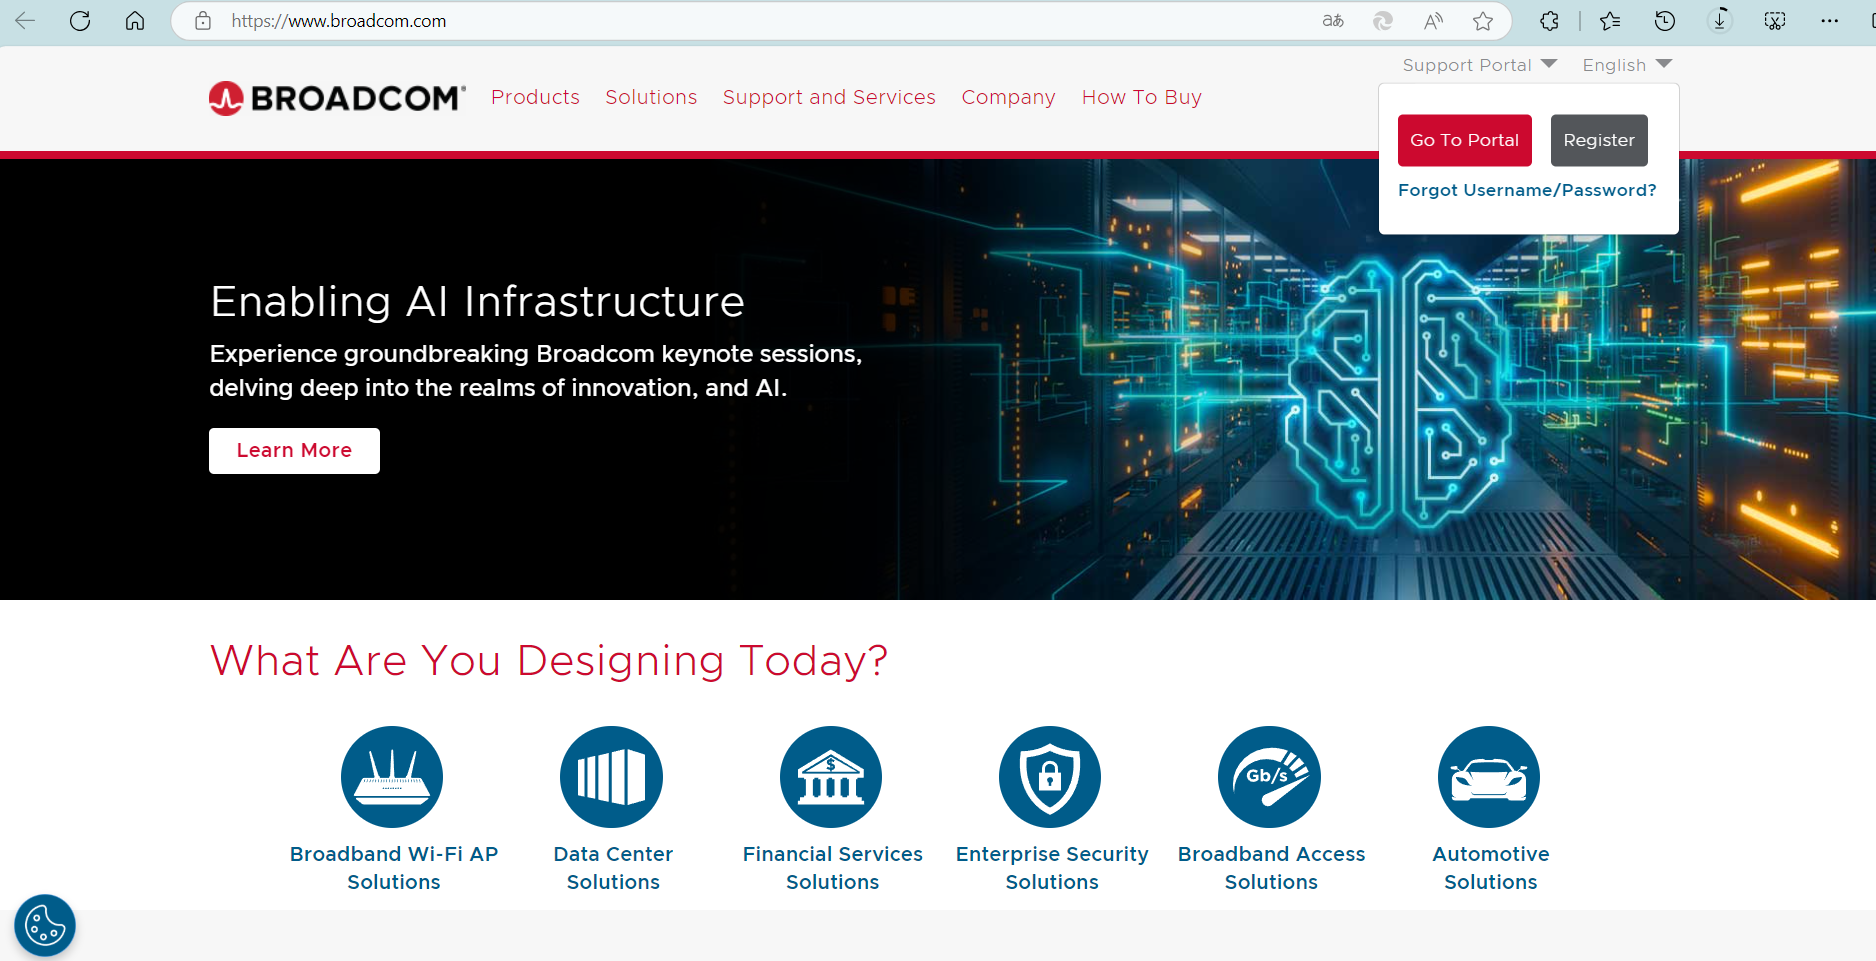
Task: Open Support and Services menu
Action: point(829,97)
